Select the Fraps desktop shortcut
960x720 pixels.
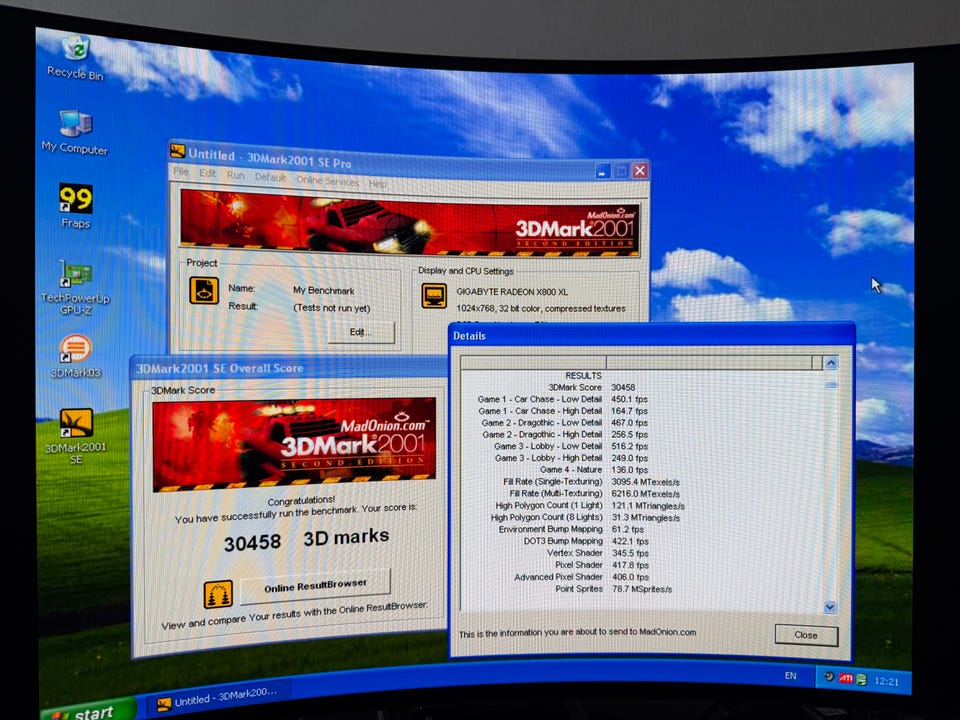point(76,206)
